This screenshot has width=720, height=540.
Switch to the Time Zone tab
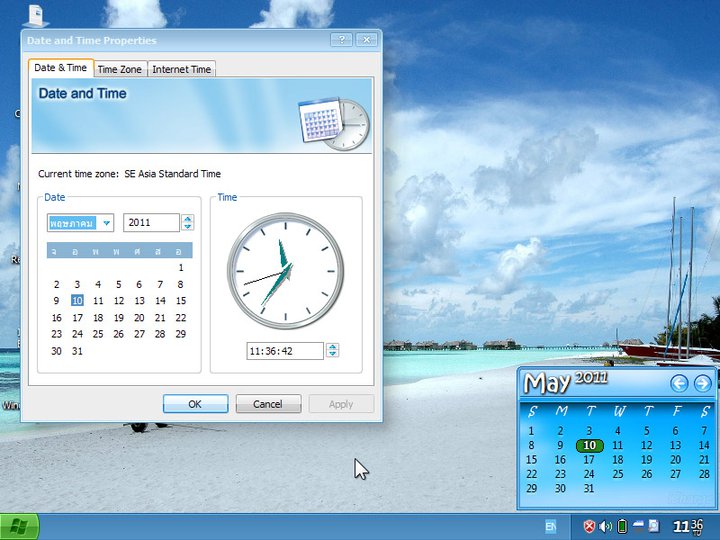click(x=119, y=69)
